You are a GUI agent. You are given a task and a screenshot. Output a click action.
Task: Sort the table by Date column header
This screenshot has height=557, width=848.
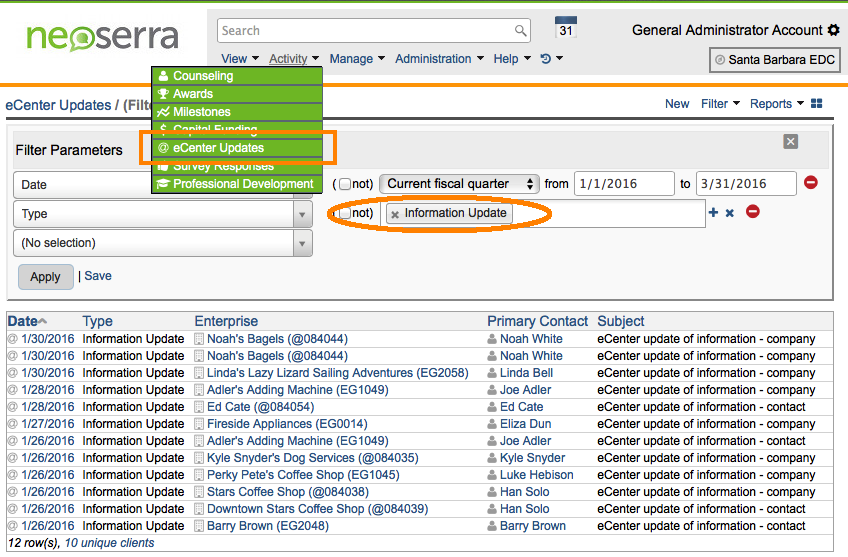tap(22, 321)
